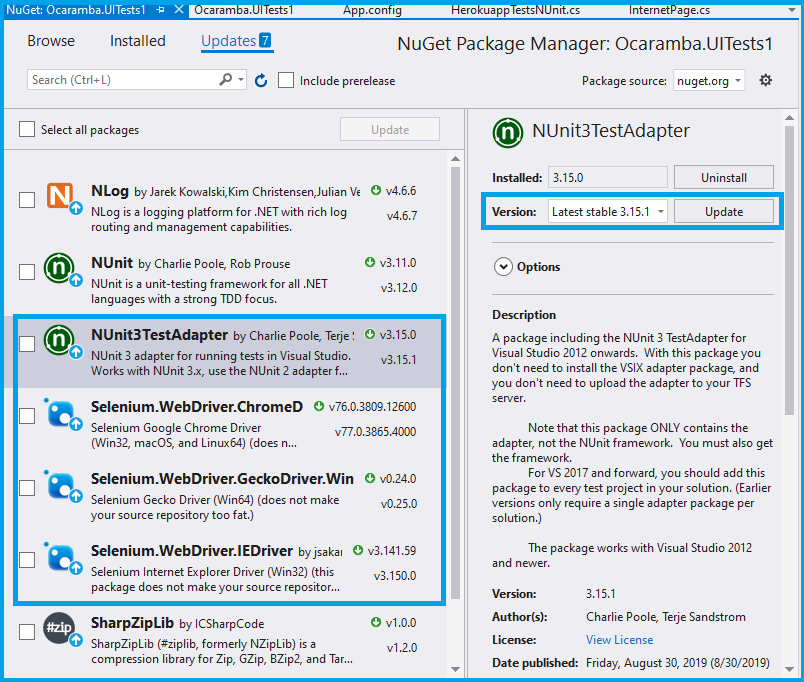Click the Selenium.WebDriver.IEDriver package name

(192, 551)
